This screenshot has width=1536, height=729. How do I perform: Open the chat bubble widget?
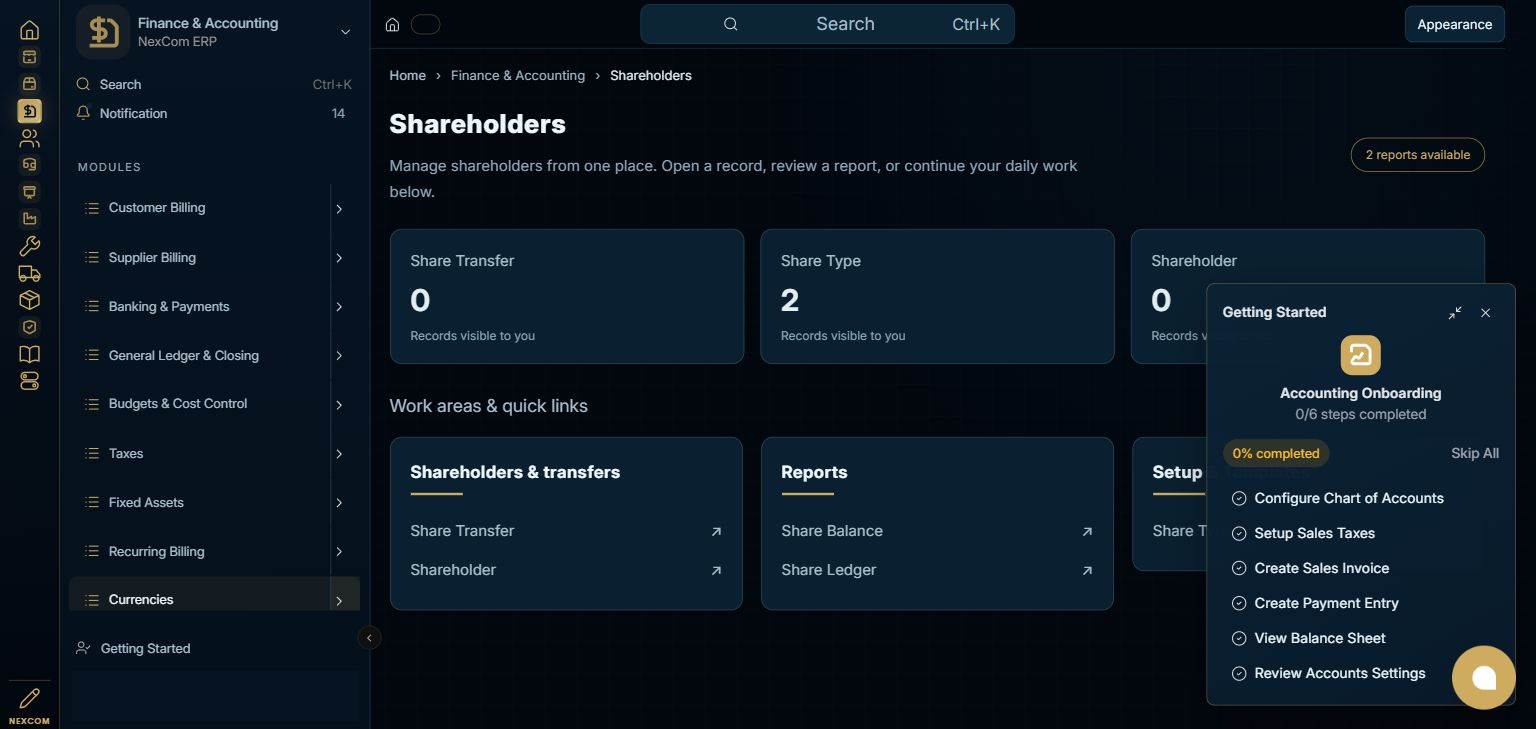click(1484, 678)
